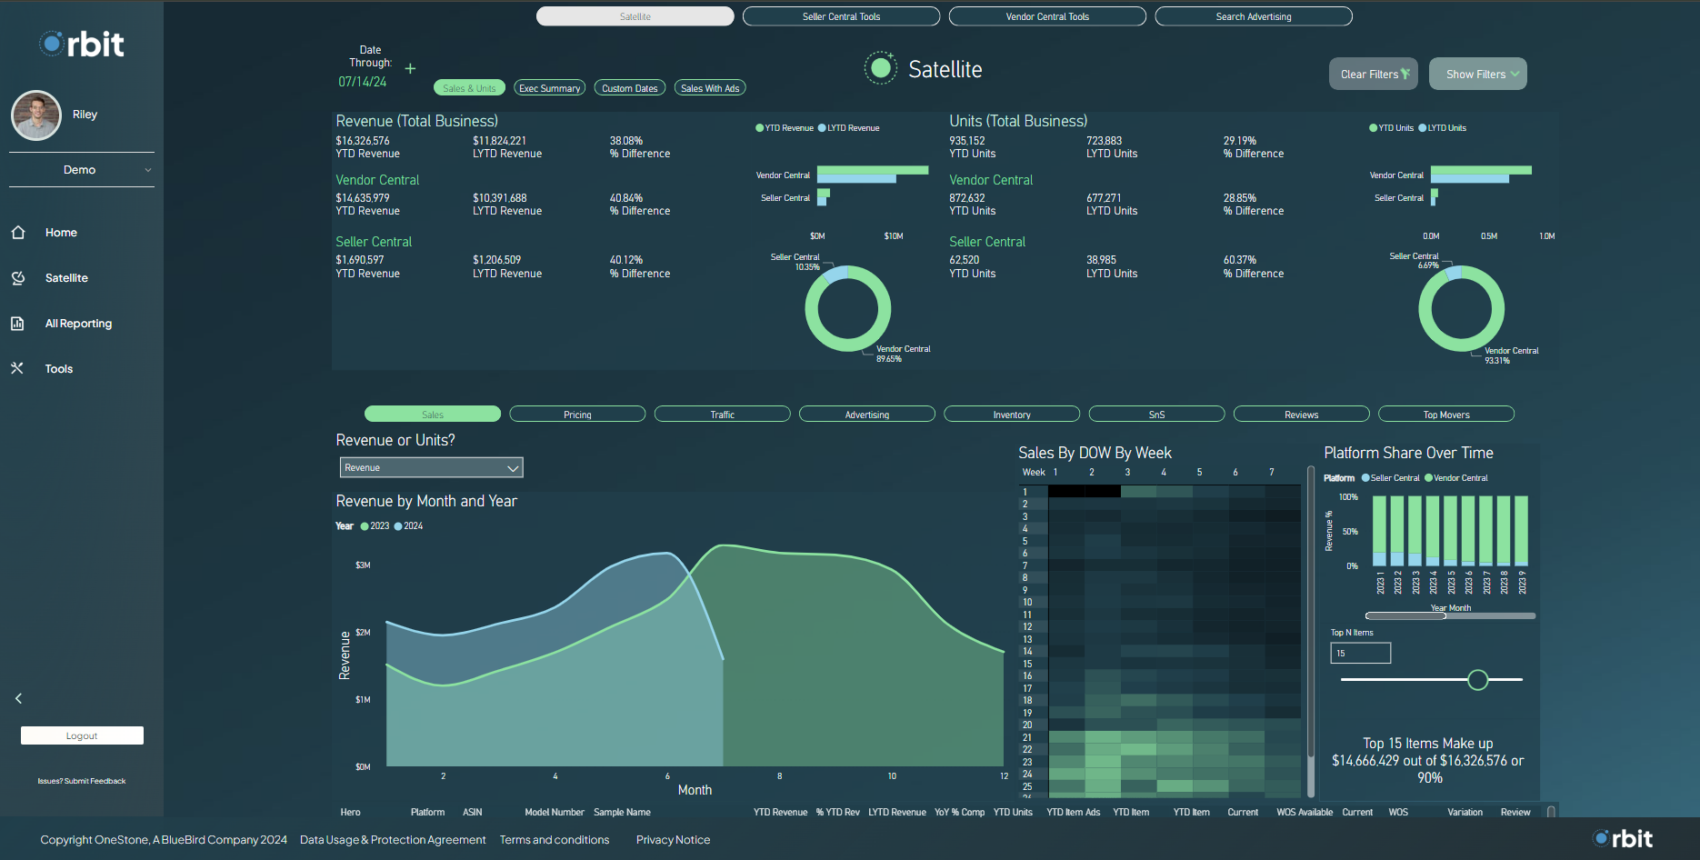
Task: Click the 07/14/24 date value
Action: click(x=362, y=82)
